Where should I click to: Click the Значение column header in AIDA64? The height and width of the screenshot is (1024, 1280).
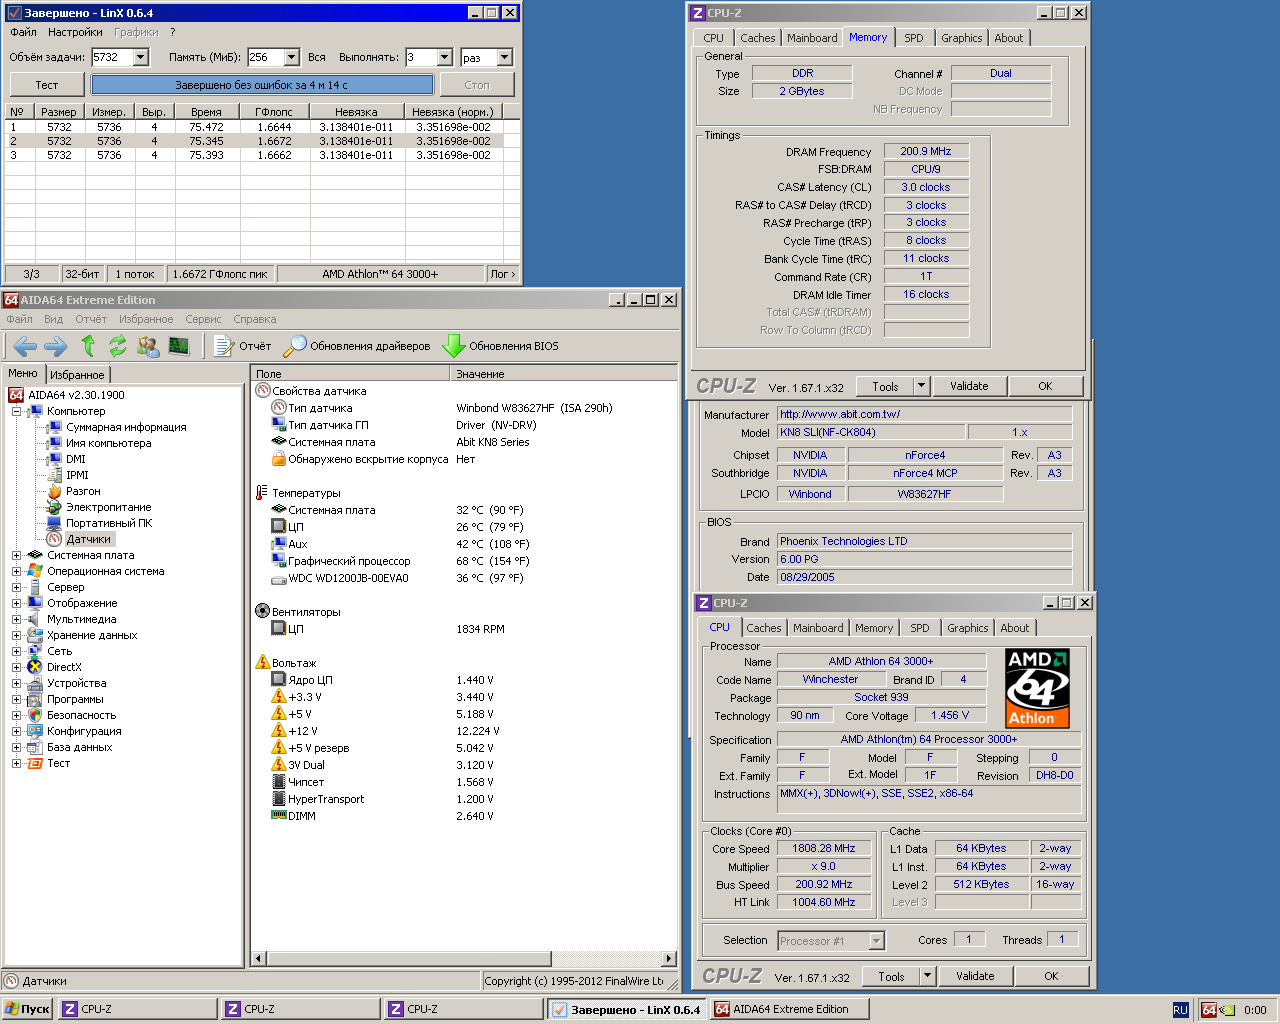[x=564, y=374]
